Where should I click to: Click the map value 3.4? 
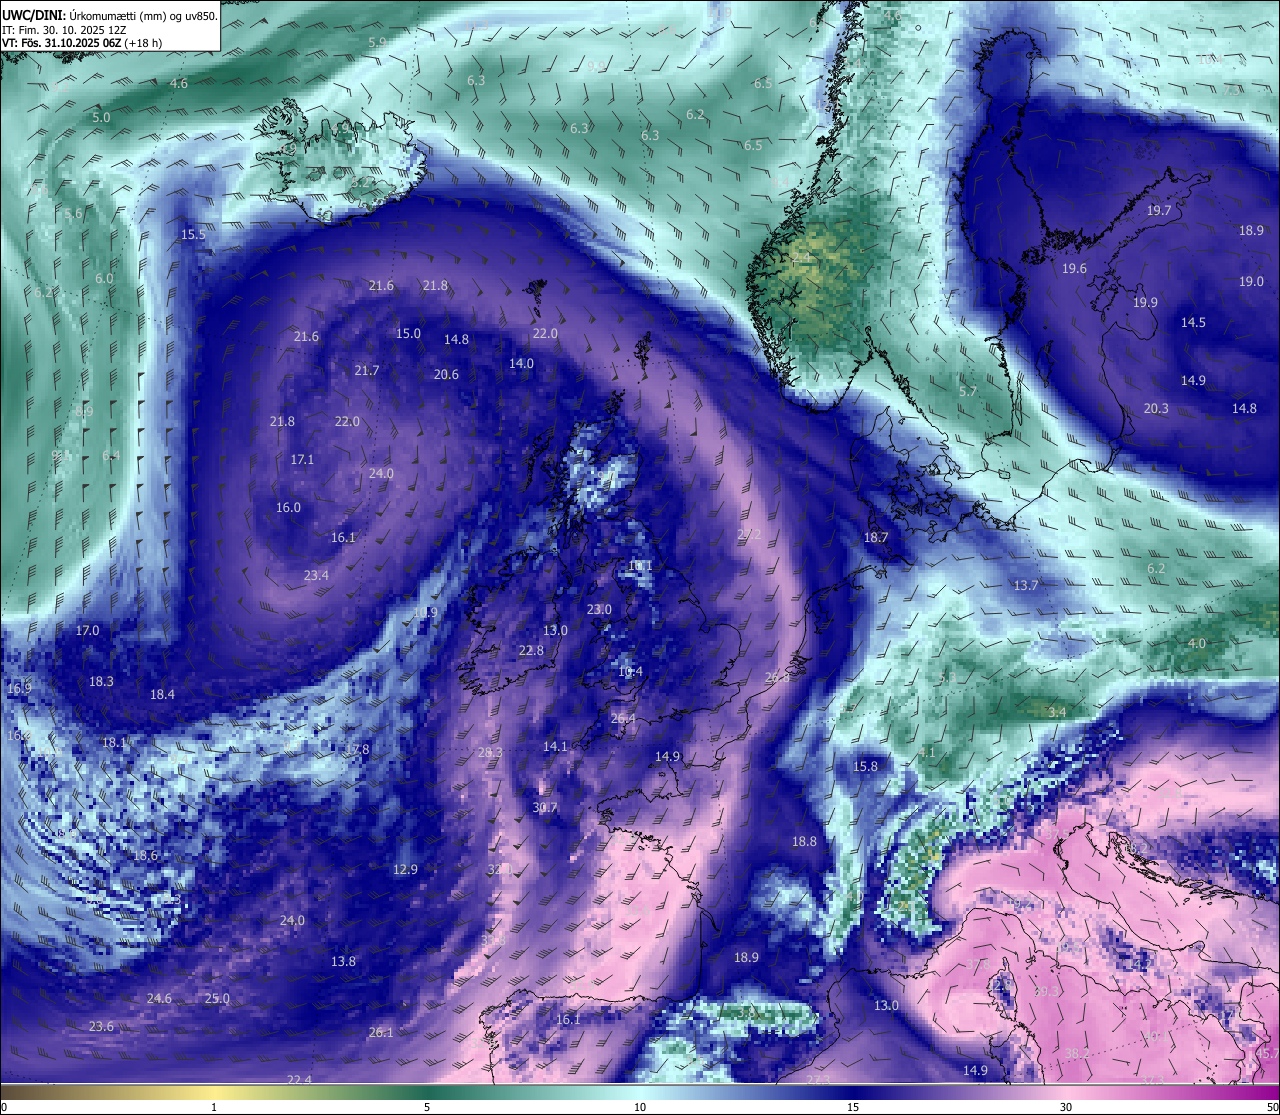tap(1057, 713)
